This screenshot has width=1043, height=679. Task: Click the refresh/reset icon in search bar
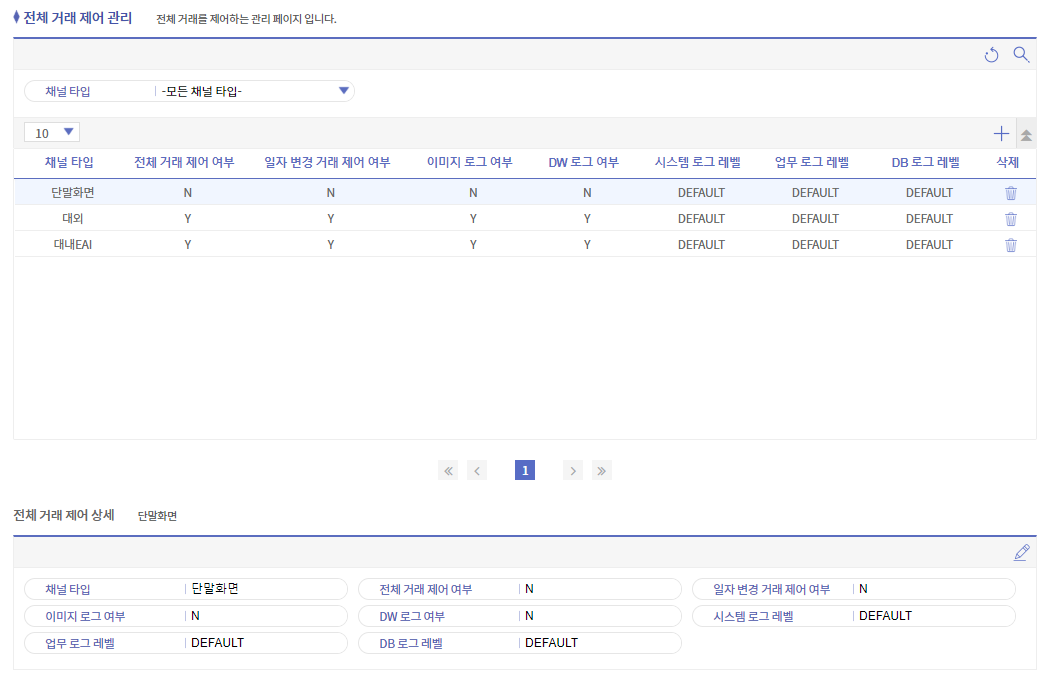pyautogui.click(x=991, y=55)
